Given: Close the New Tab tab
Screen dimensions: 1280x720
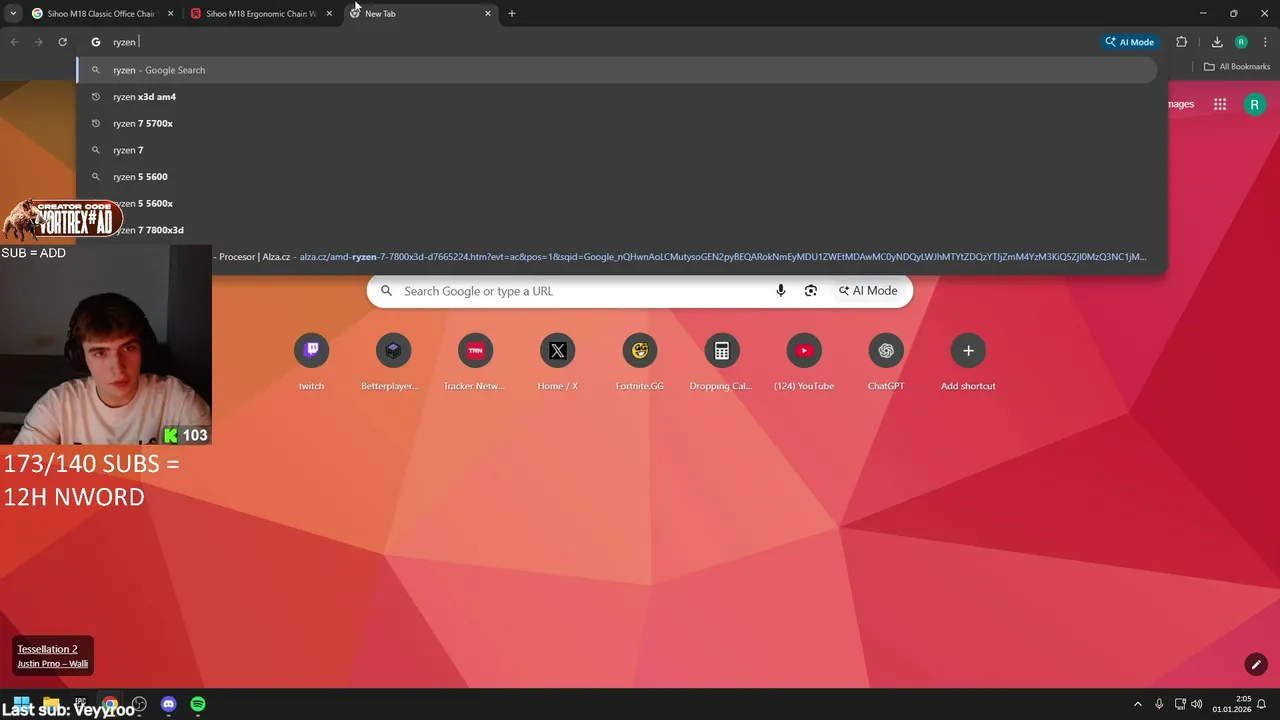Looking at the screenshot, I should [x=488, y=14].
